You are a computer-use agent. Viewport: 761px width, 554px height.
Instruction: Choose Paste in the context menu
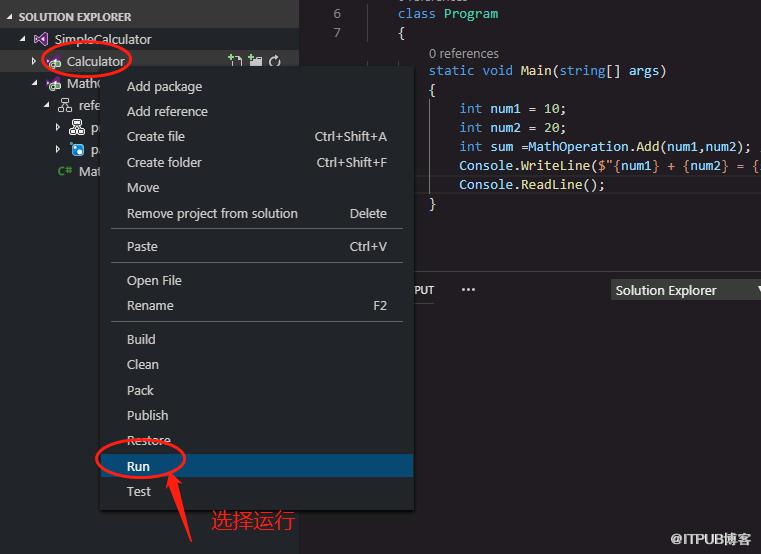tap(257, 247)
